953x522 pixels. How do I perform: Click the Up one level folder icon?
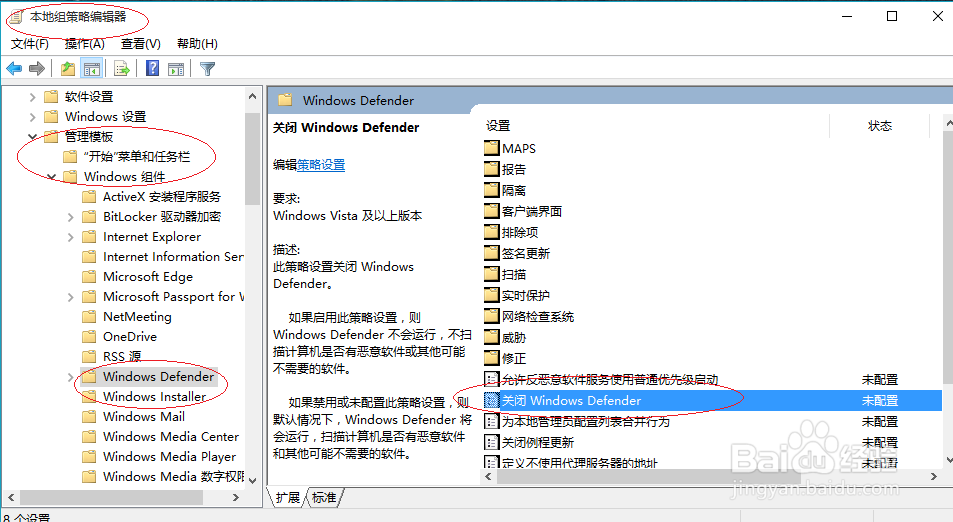(68, 69)
